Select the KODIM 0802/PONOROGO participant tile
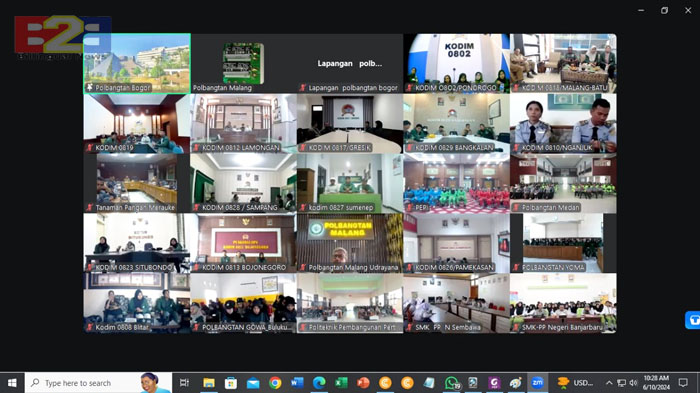 (x=456, y=63)
